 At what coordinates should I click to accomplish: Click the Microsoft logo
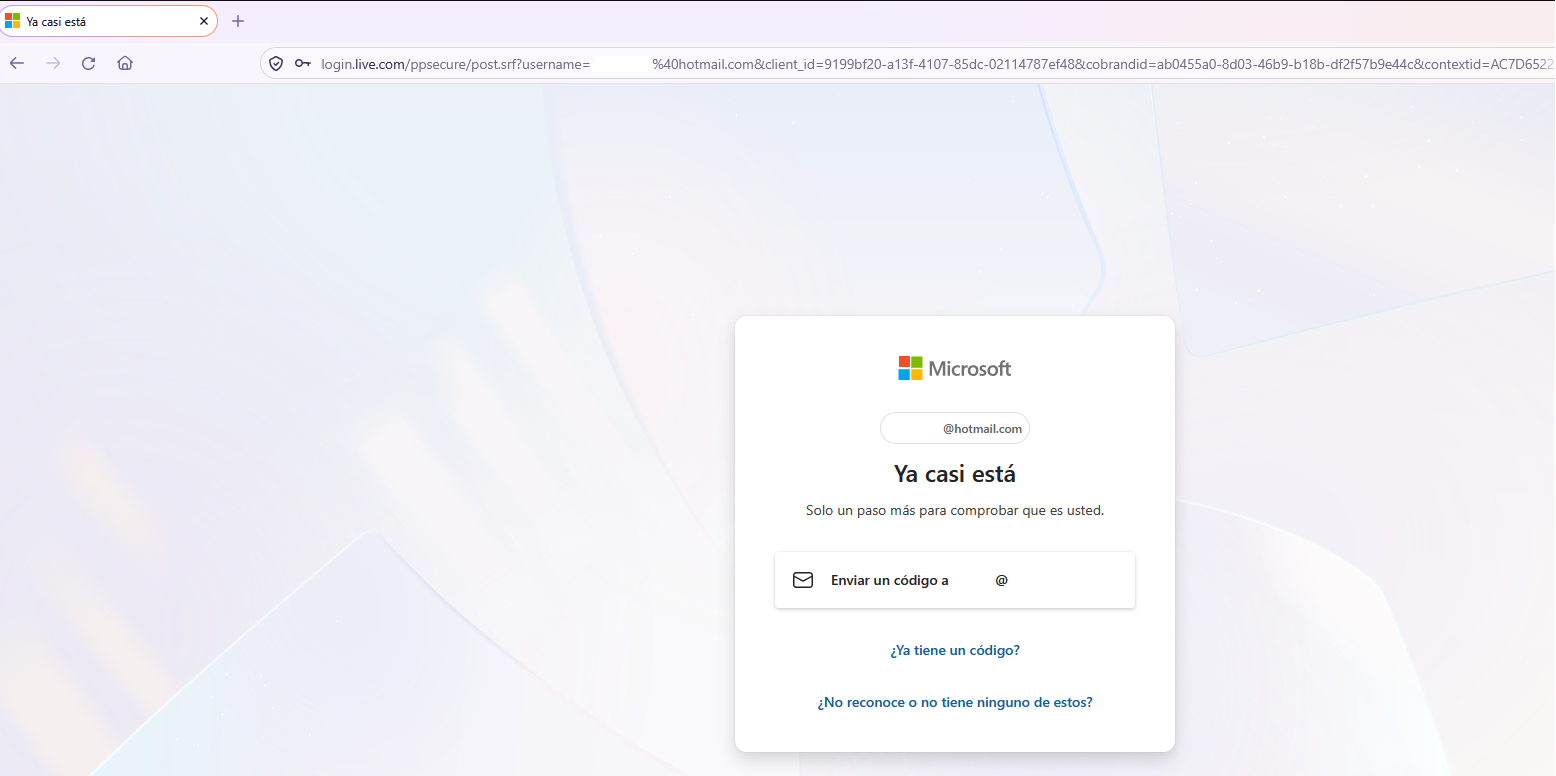(x=954, y=368)
